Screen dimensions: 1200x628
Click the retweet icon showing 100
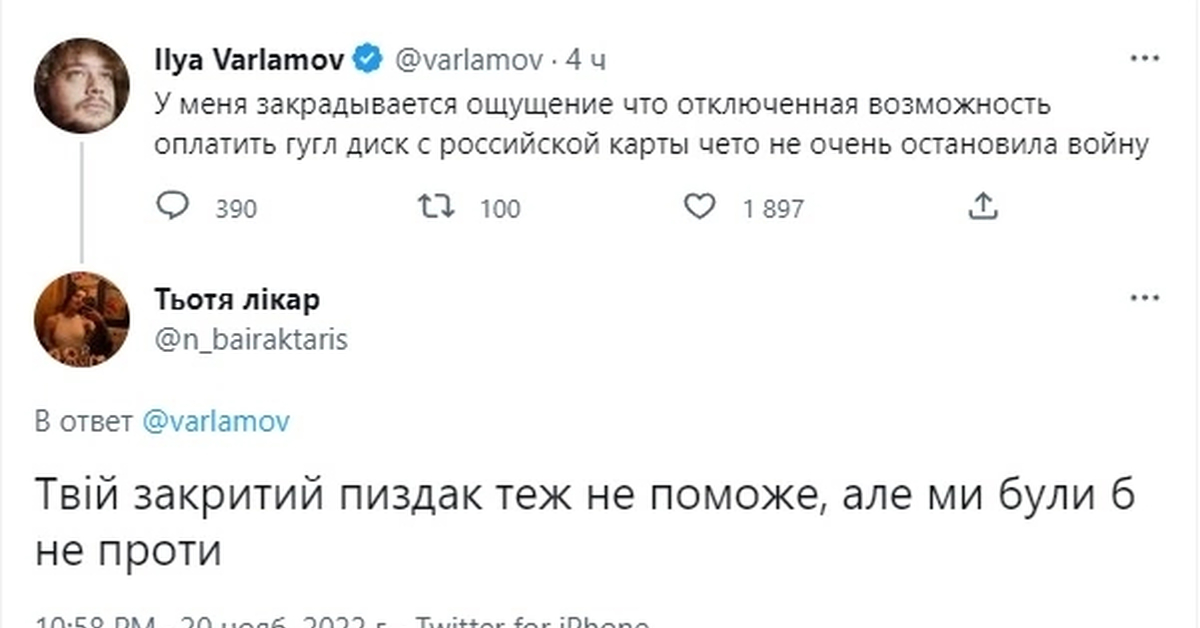tap(434, 206)
